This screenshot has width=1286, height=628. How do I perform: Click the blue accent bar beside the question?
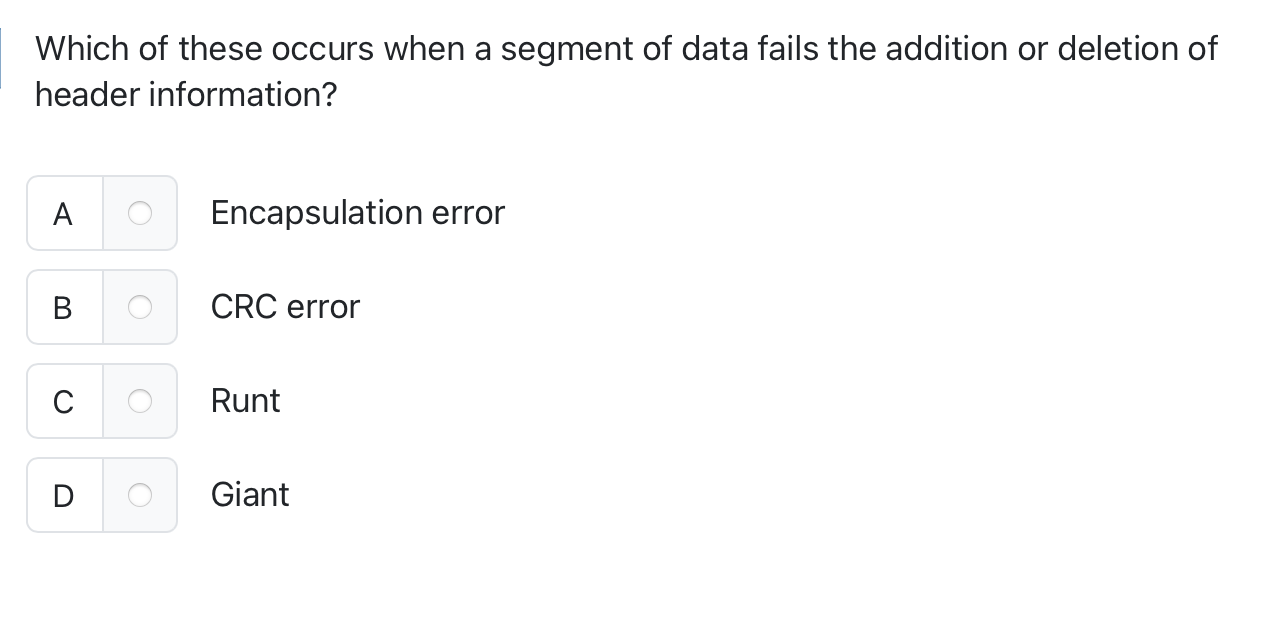3,57
